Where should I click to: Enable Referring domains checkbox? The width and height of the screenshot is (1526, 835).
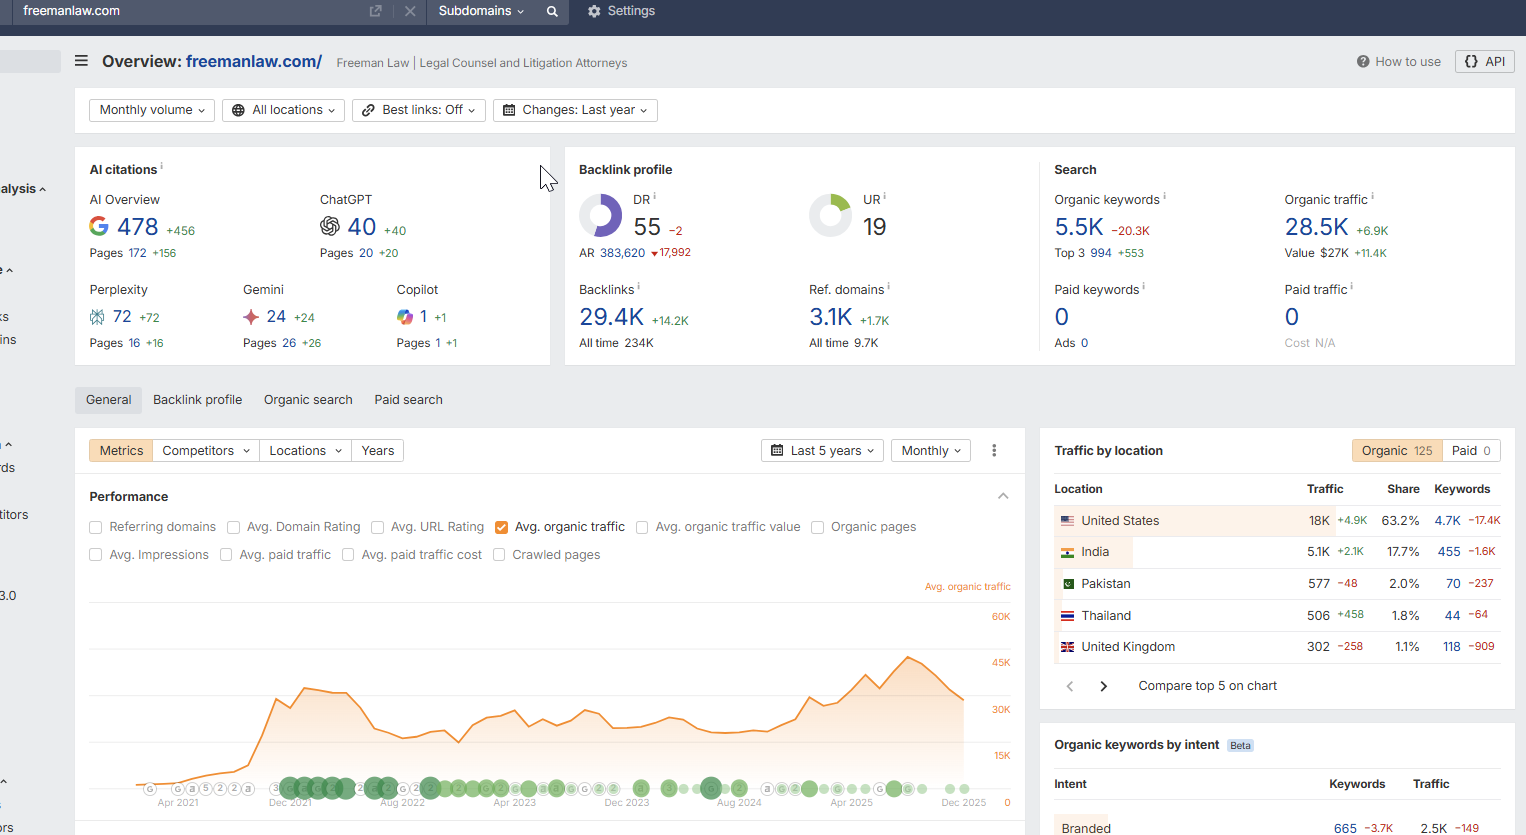[x=96, y=527]
